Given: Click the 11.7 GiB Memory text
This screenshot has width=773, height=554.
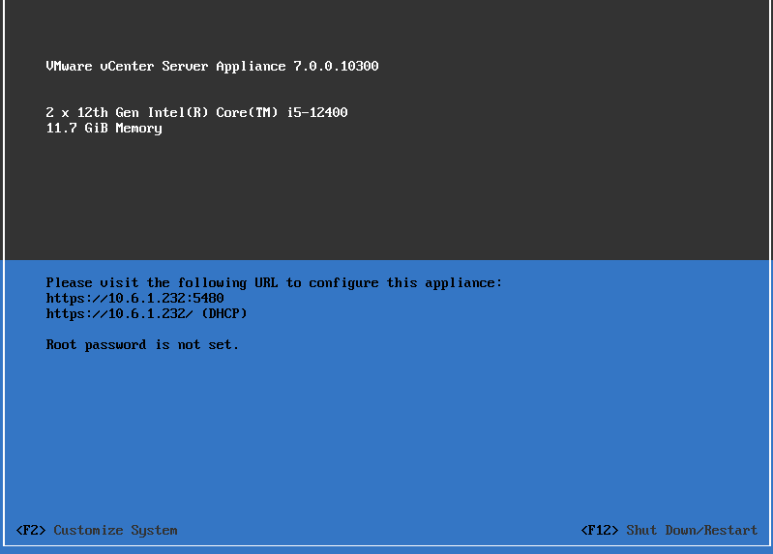Looking at the screenshot, I should 104,128.
